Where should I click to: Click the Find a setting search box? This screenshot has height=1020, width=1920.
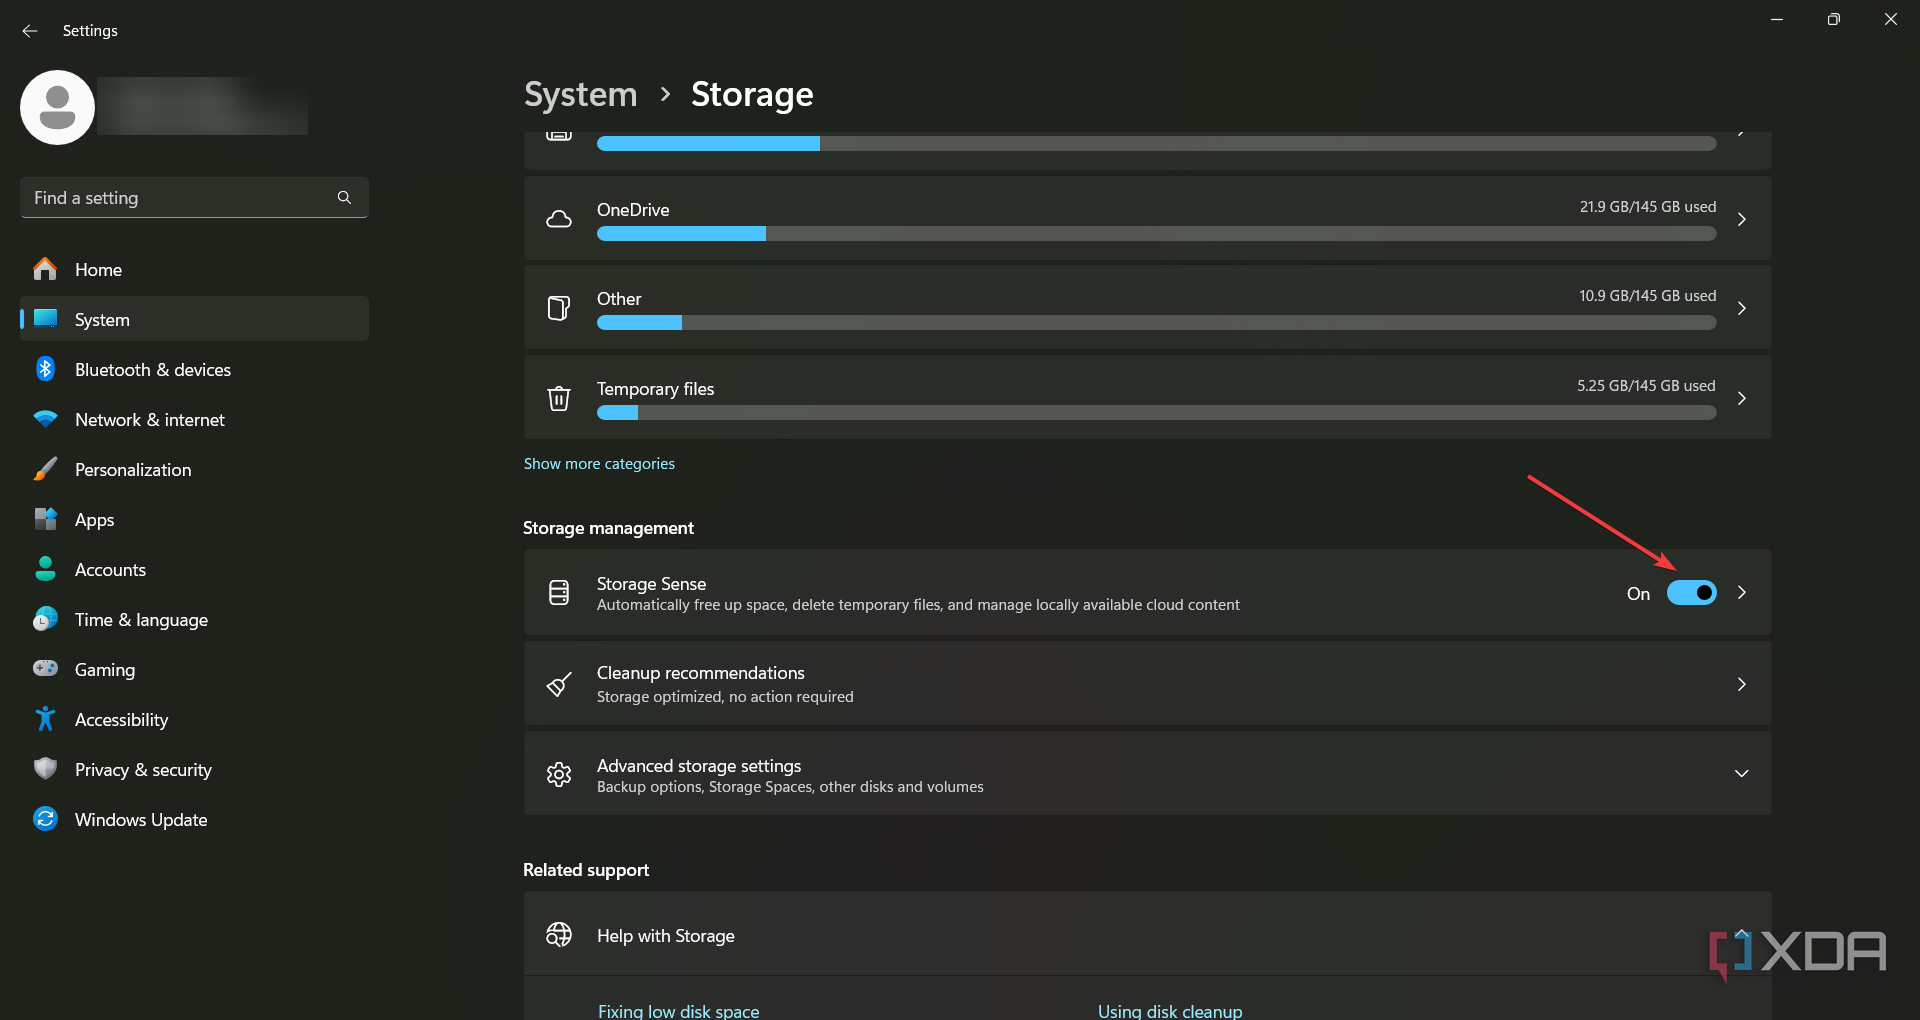click(x=195, y=198)
